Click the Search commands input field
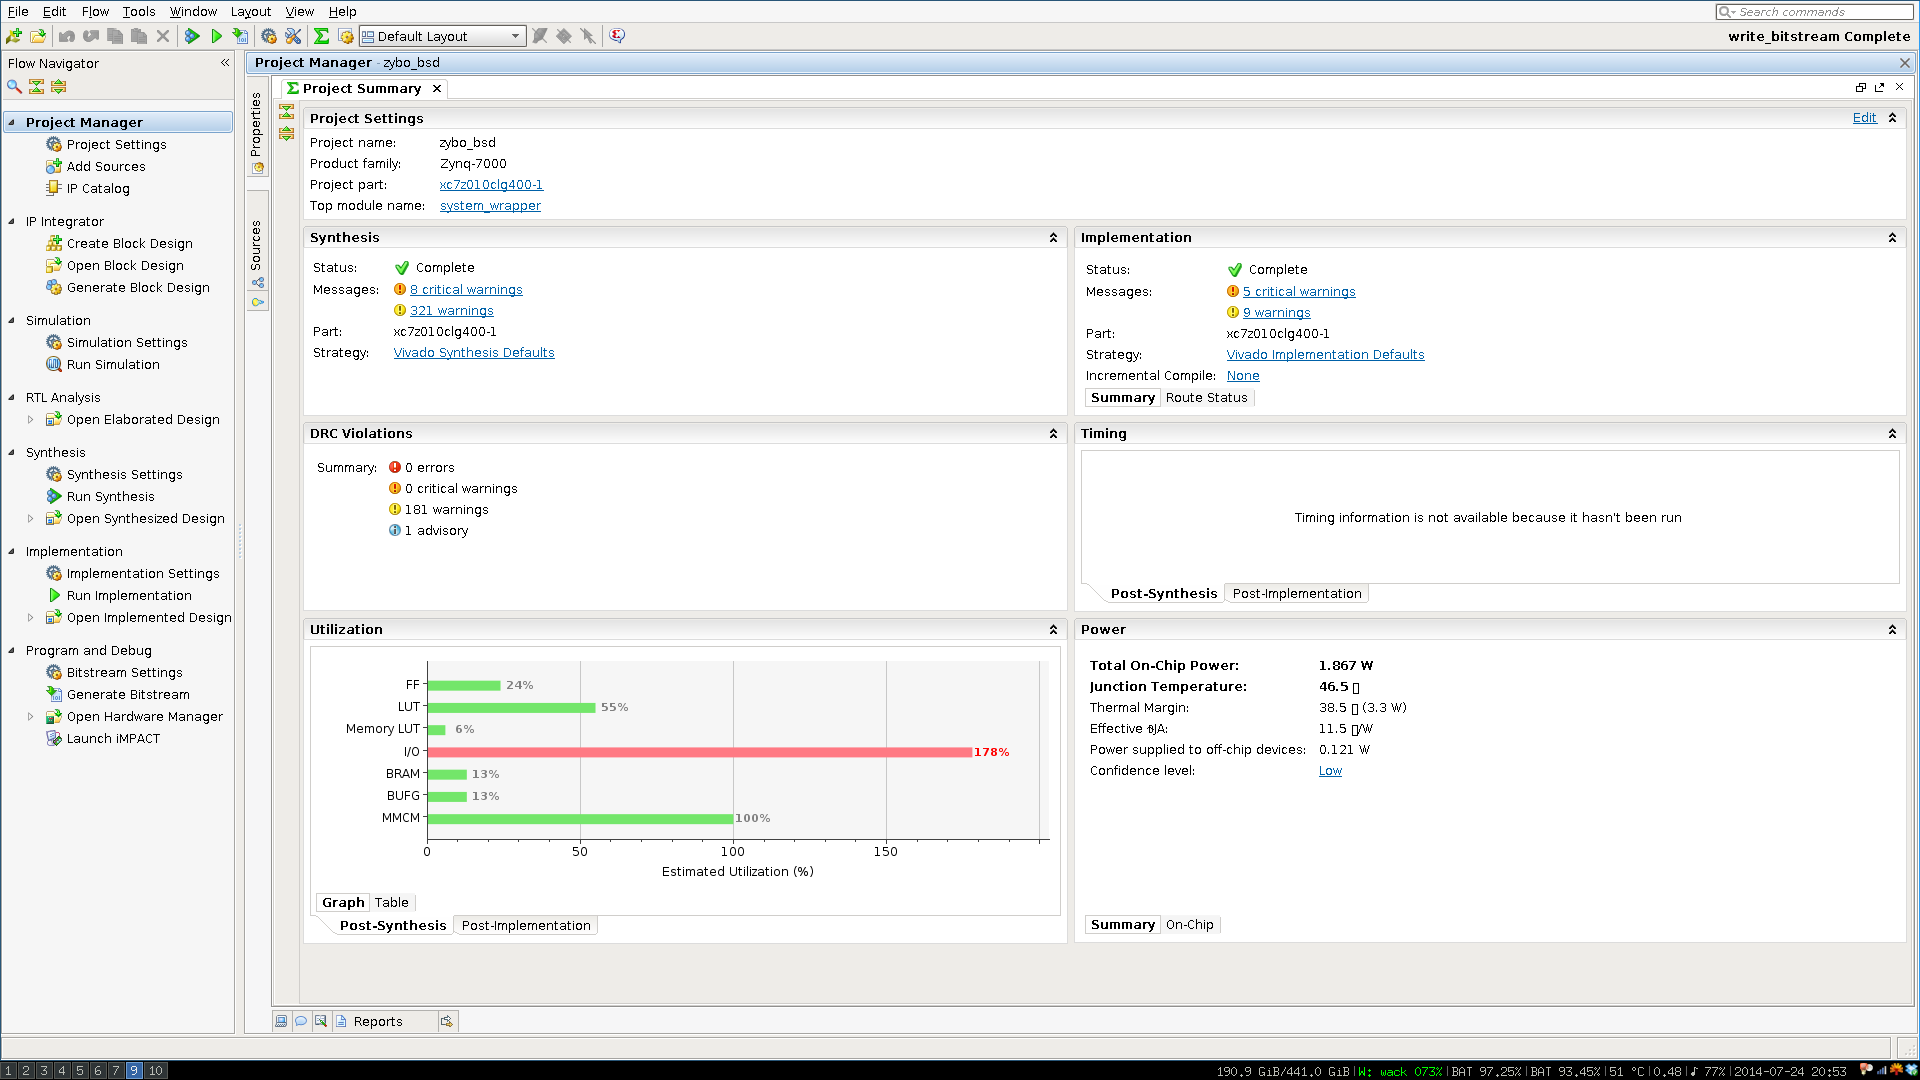 (1815, 12)
